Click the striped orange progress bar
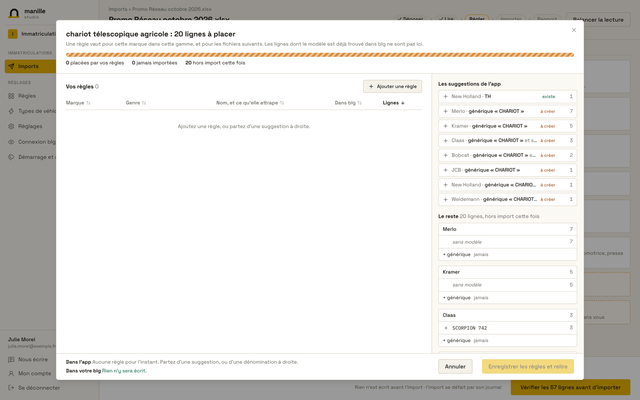 (320, 55)
